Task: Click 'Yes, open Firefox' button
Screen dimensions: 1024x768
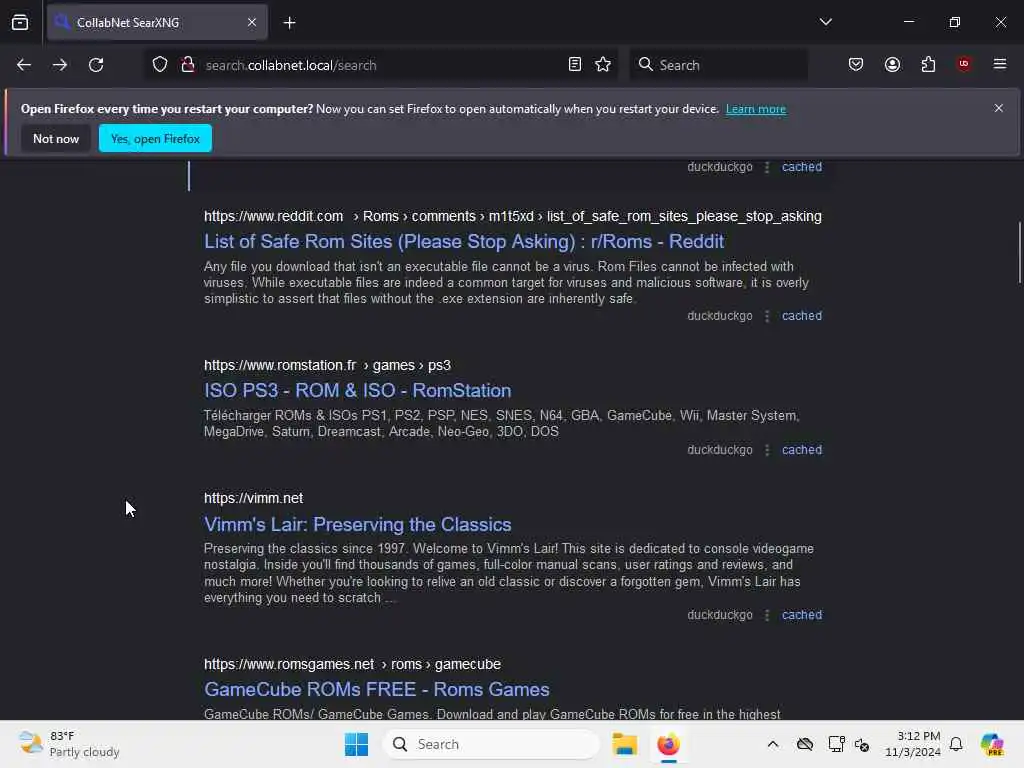Action: coord(155,138)
